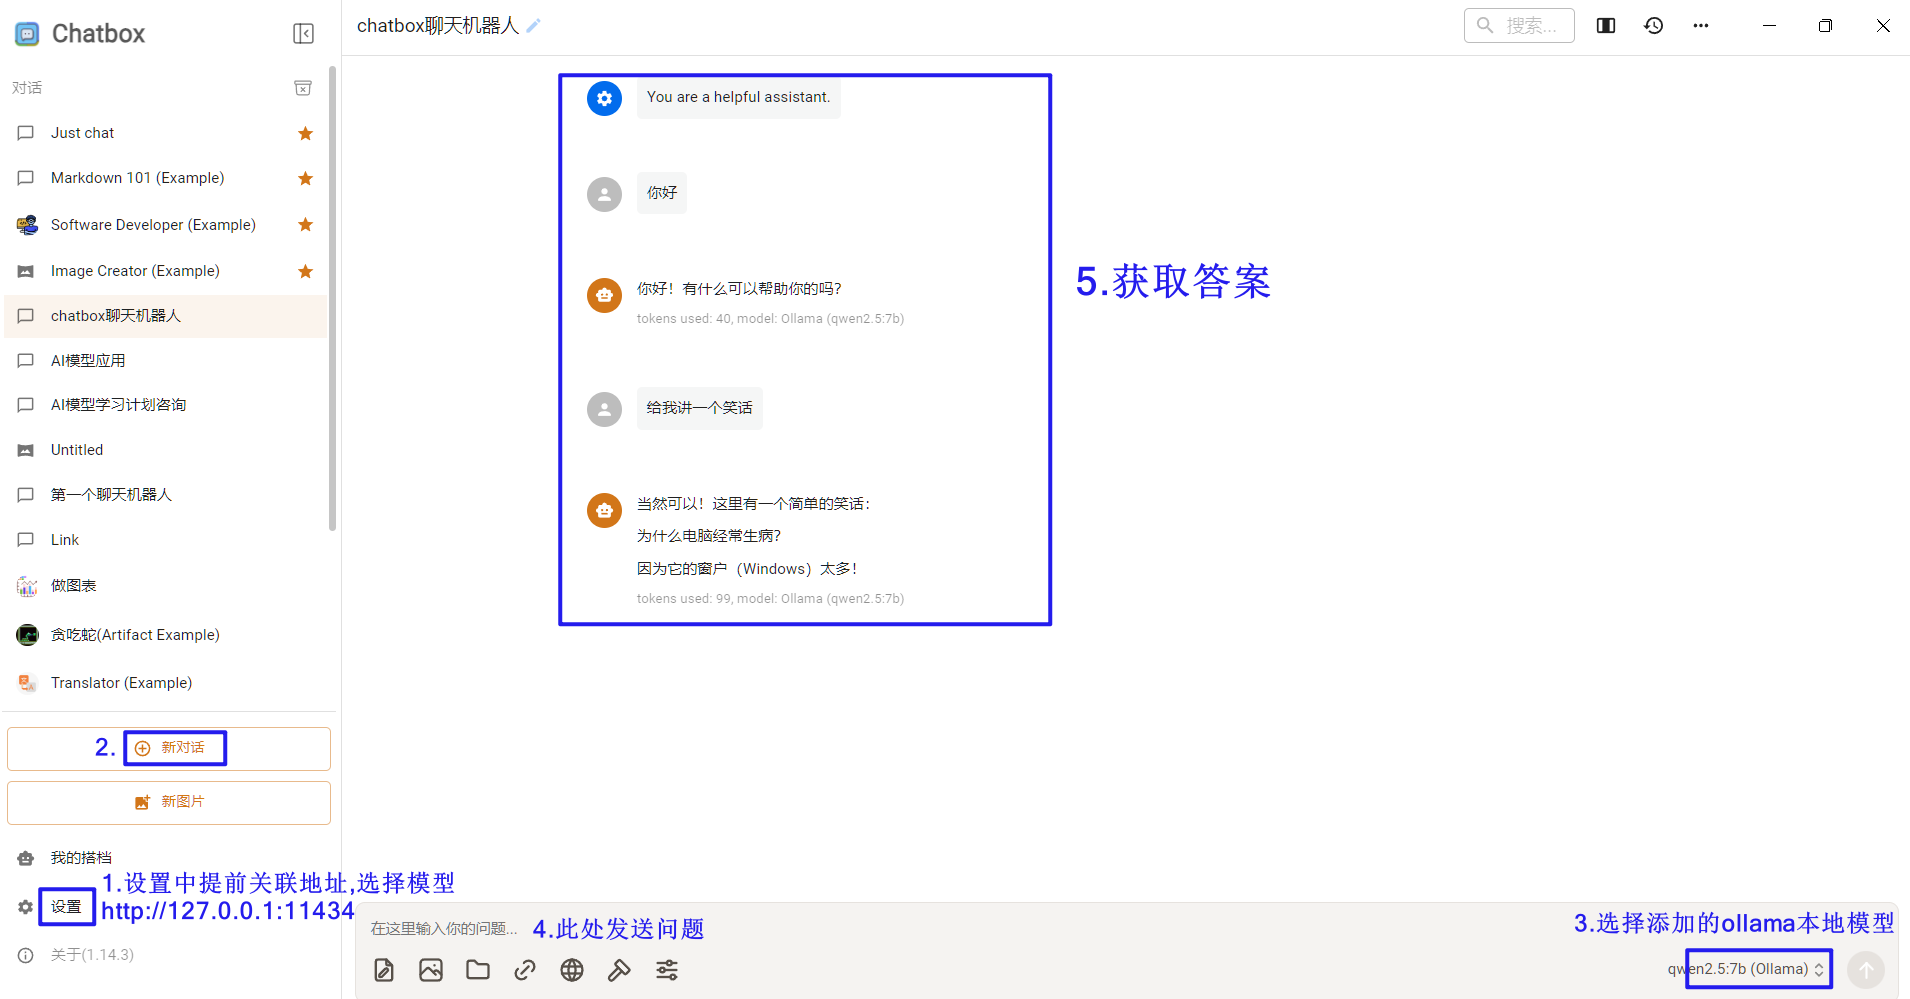
Task: Edit the conversation title with the pencil icon
Action: (x=534, y=26)
